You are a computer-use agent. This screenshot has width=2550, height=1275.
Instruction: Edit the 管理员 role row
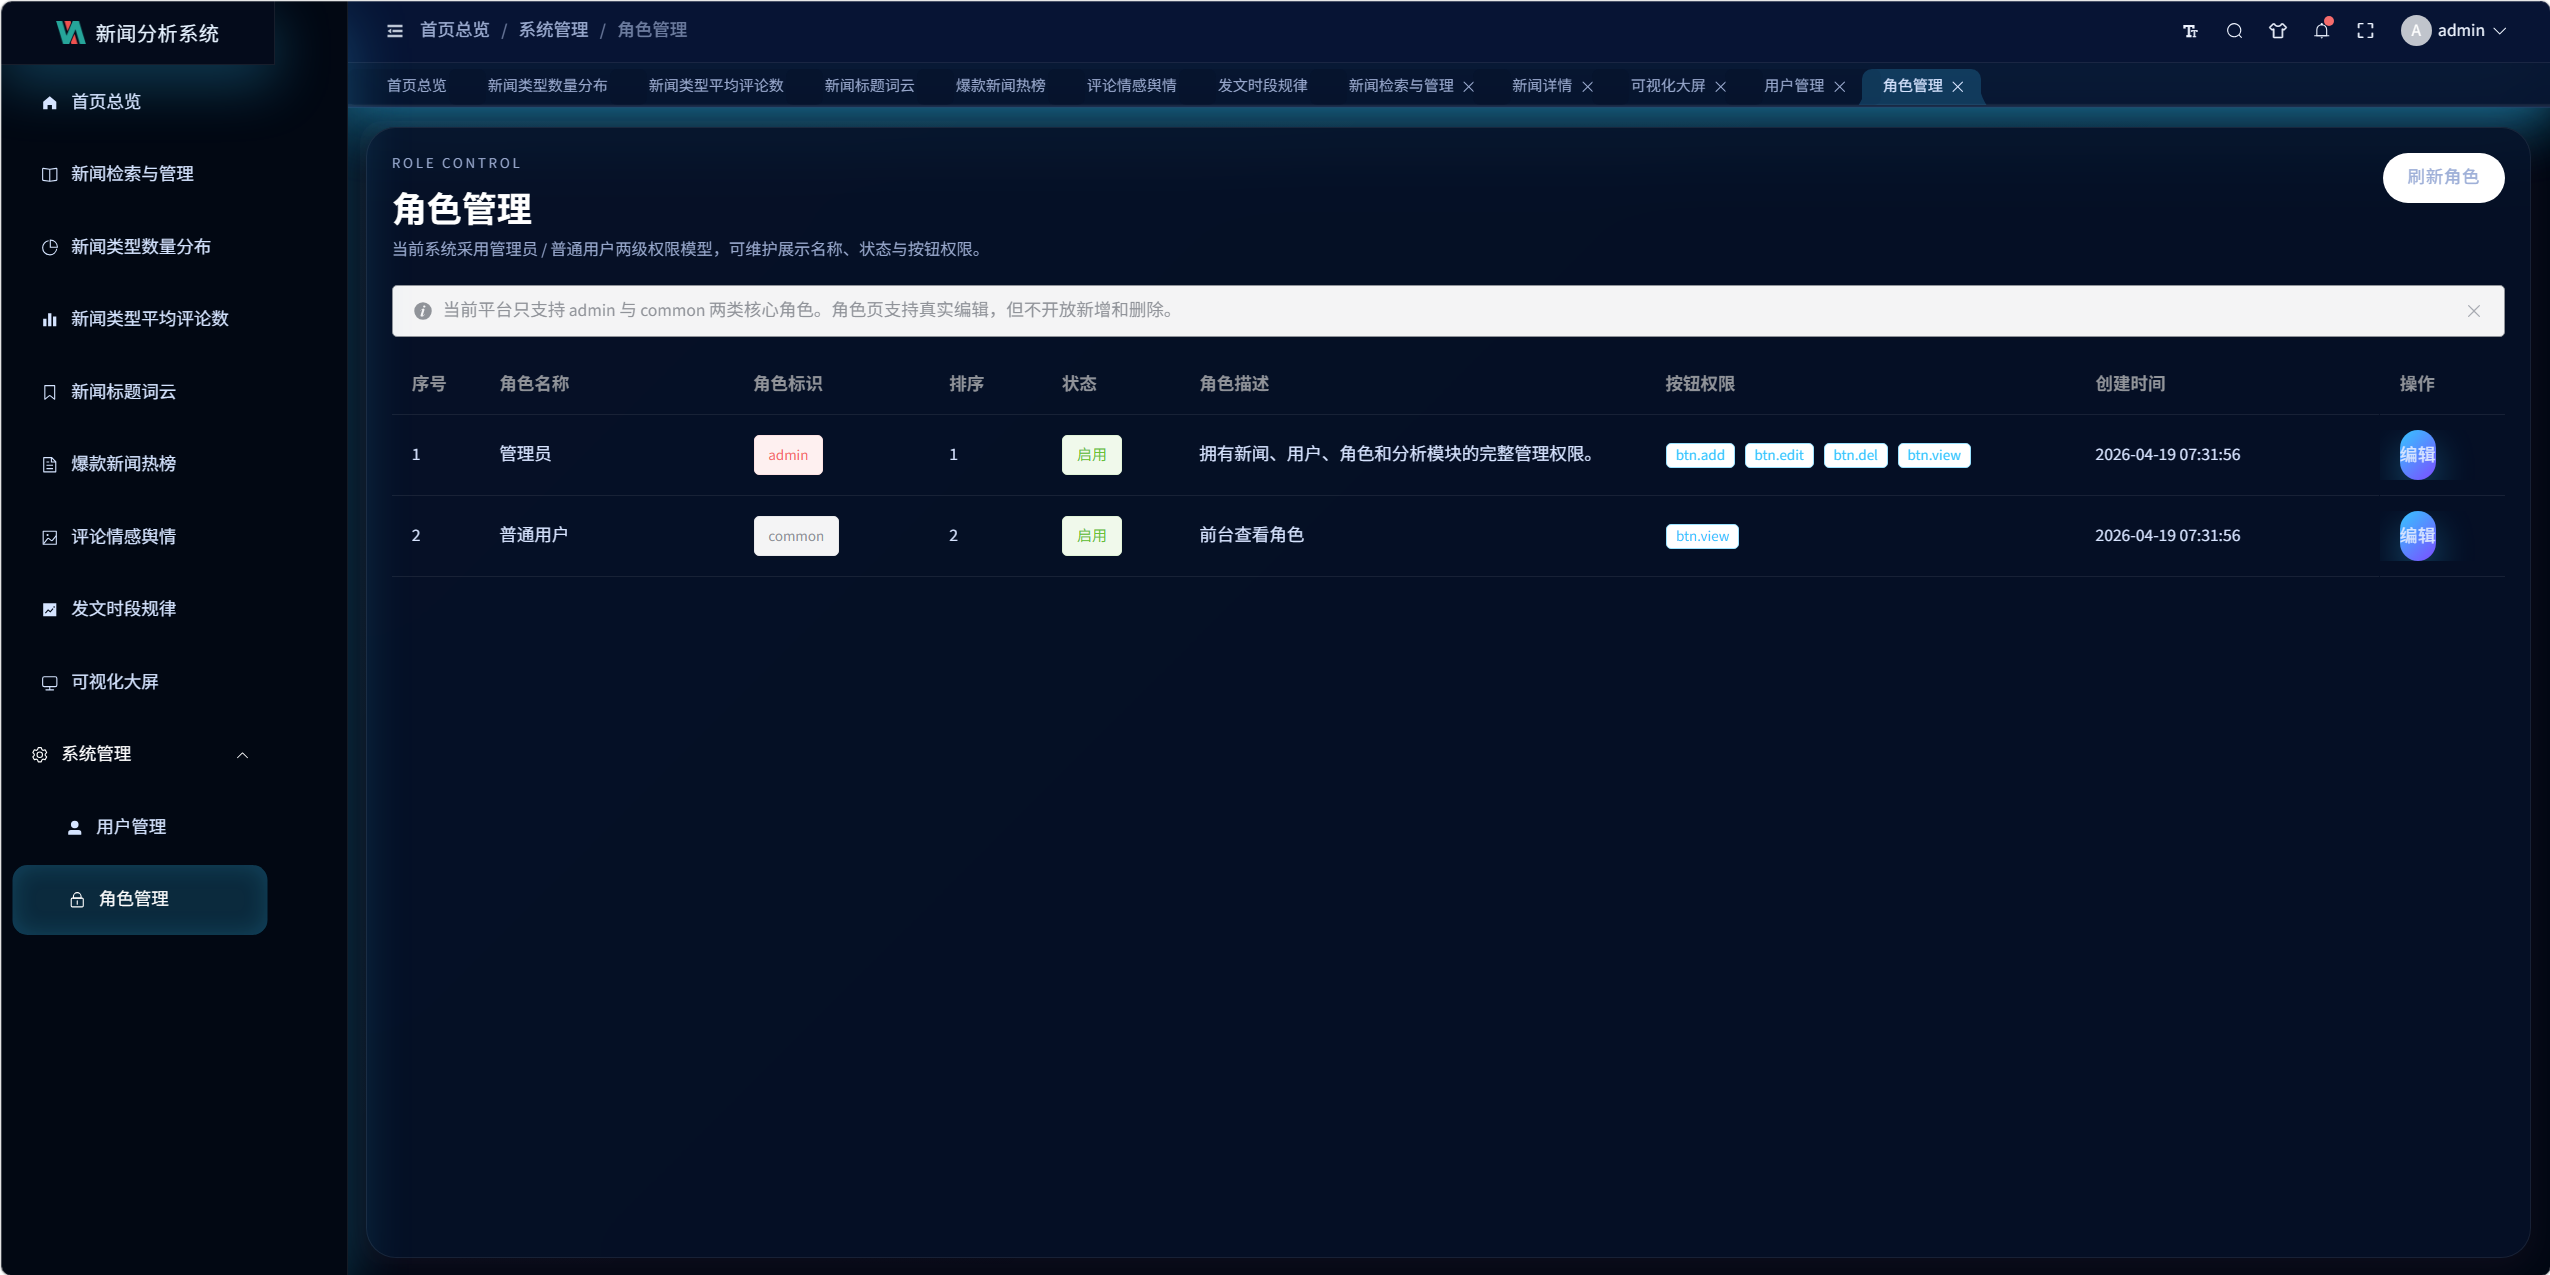(x=2417, y=455)
